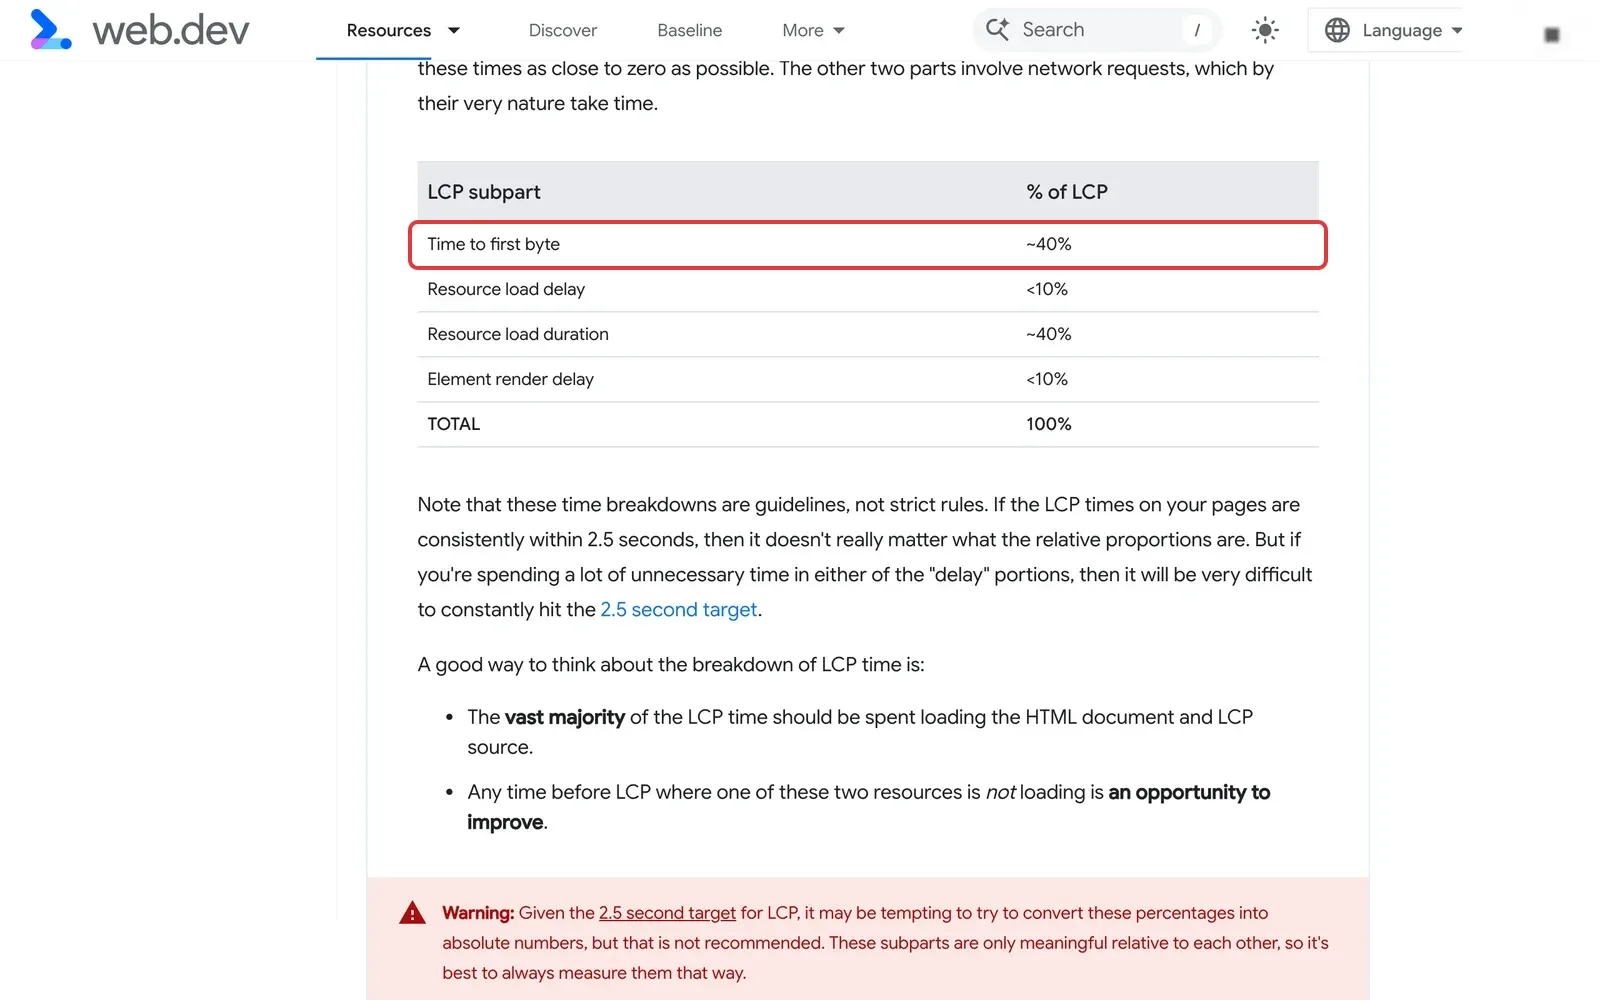Follow the '2.5 second target' warning link
The width and height of the screenshot is (1600, 1000).
(667, 913)
